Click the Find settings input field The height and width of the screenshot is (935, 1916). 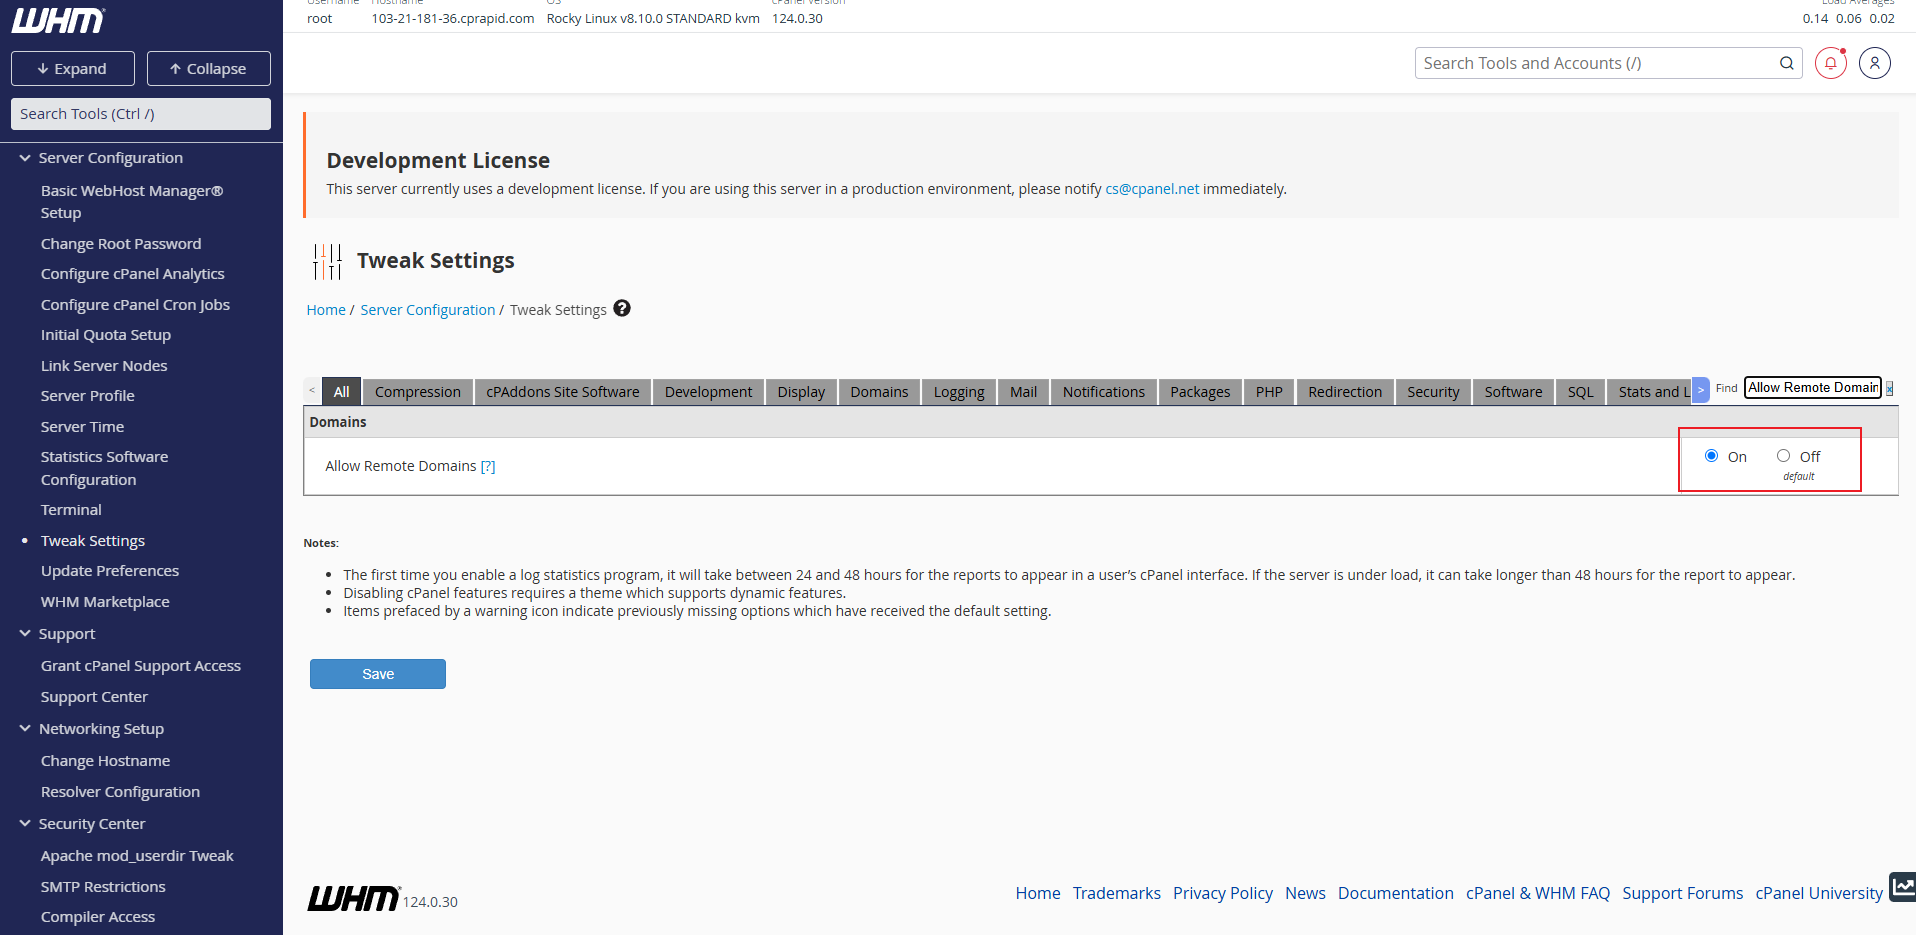[1812, 388]
